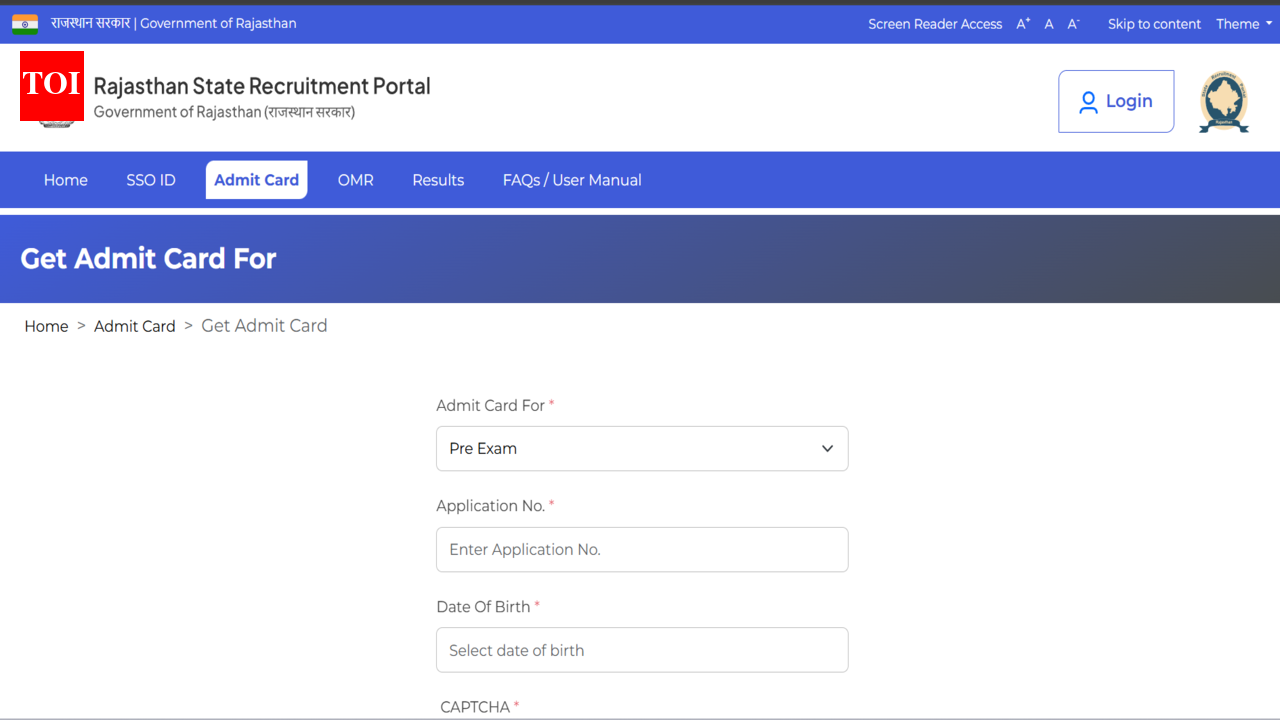Reset font size with normal A icon
This screenshot has height=720, width=1280.
[1049, 24]
